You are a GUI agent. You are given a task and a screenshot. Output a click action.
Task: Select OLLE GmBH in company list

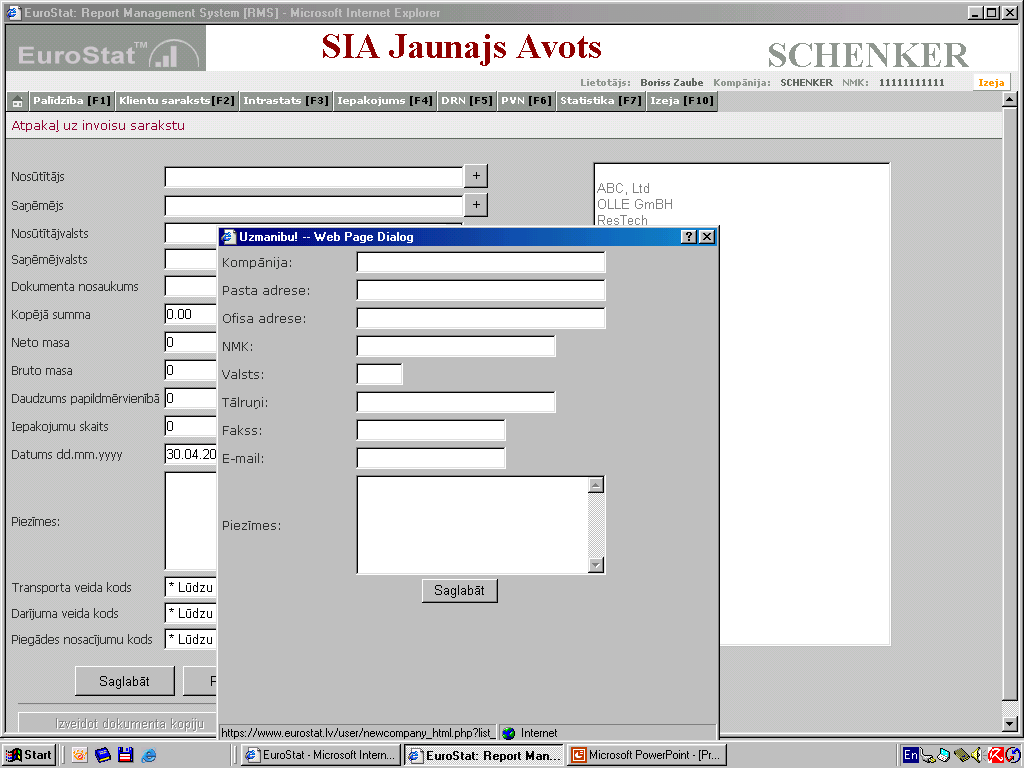tap(635, 204)
